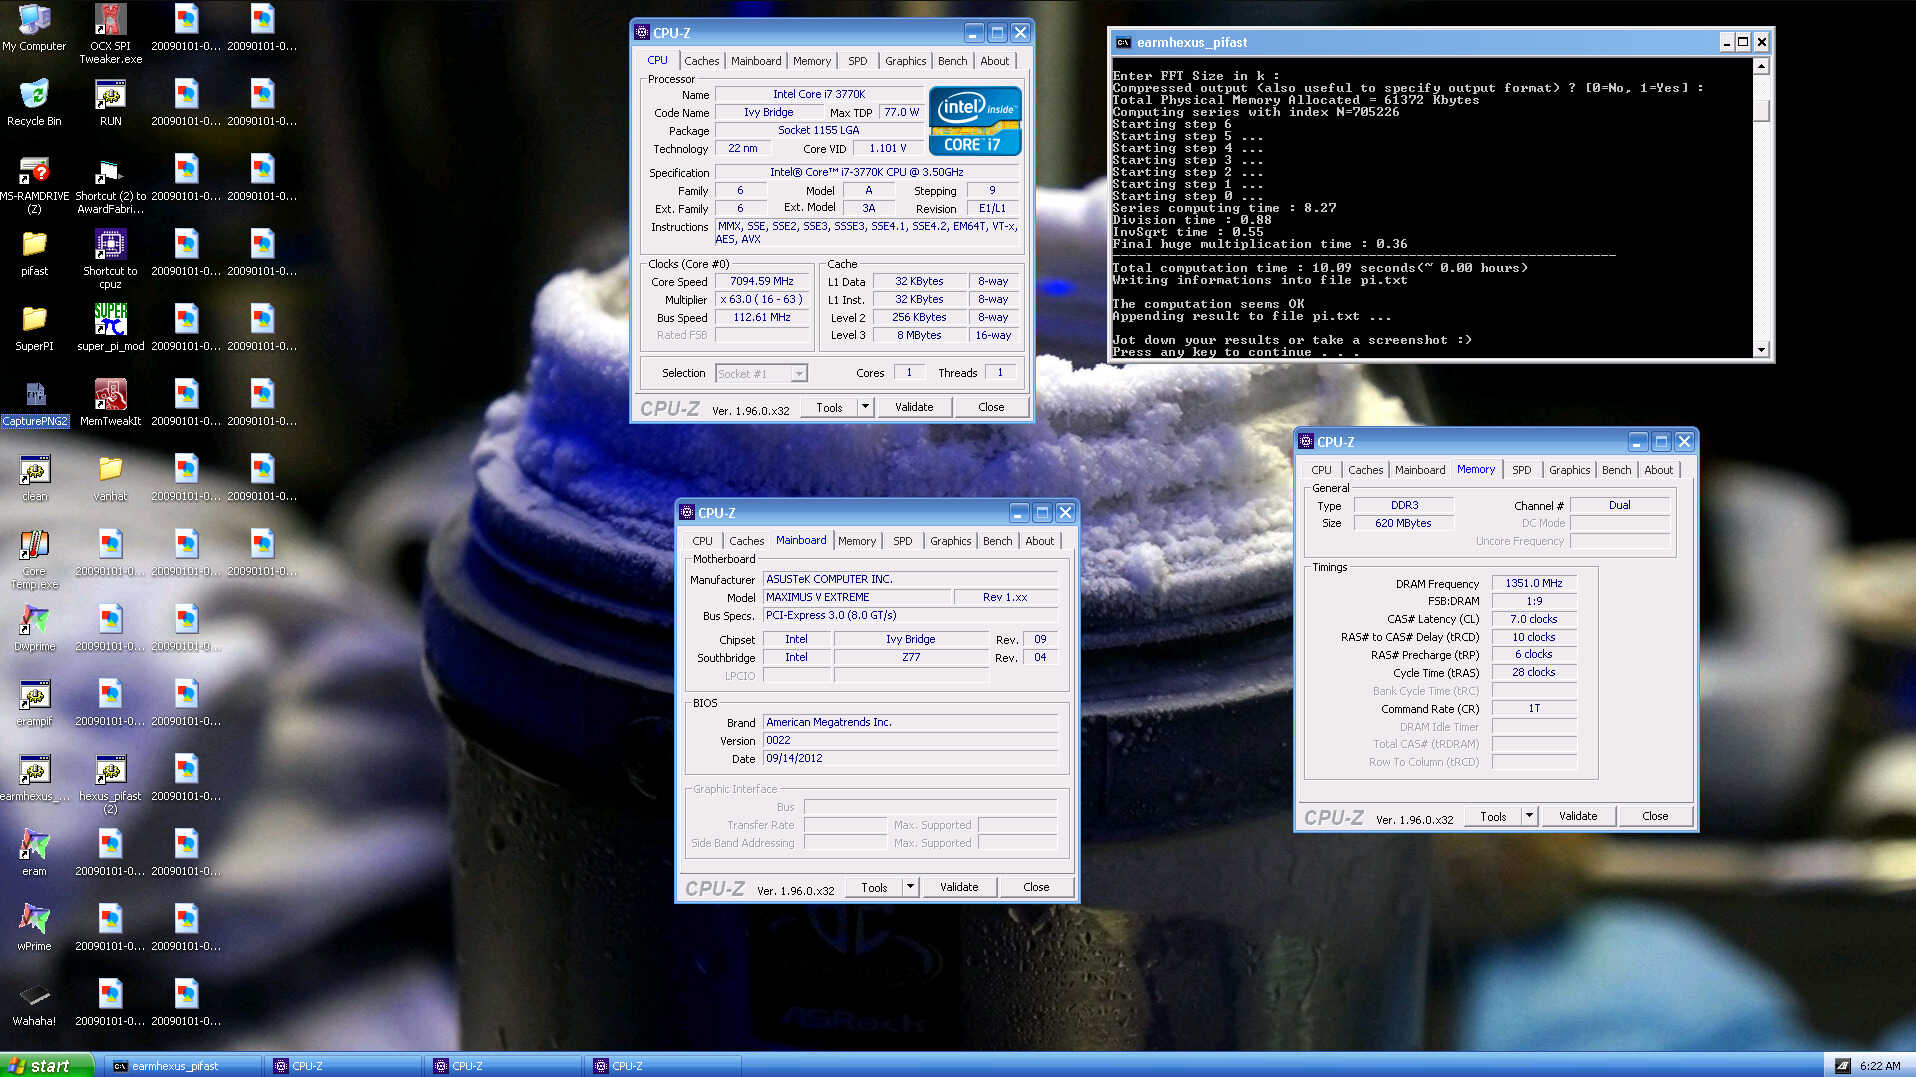
Task: Select the wPrime desktop icon
Action: (34, 928)
